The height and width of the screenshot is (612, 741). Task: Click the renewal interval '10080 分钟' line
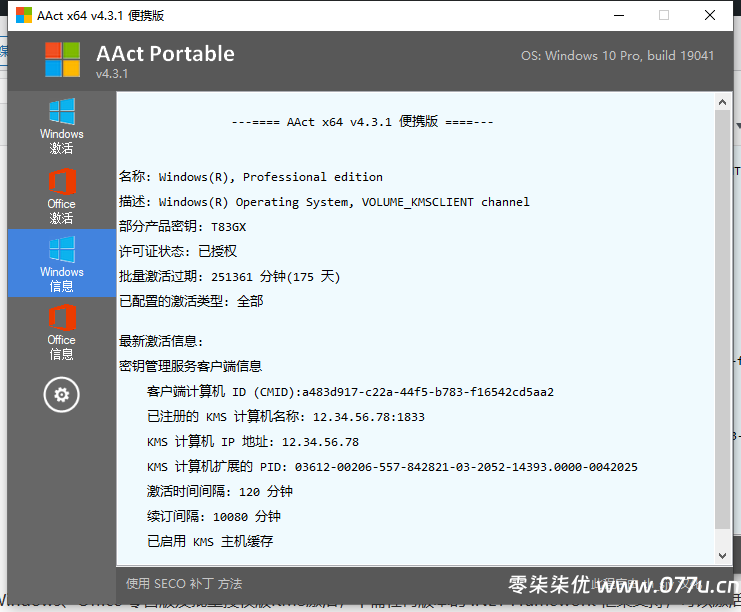214,517
